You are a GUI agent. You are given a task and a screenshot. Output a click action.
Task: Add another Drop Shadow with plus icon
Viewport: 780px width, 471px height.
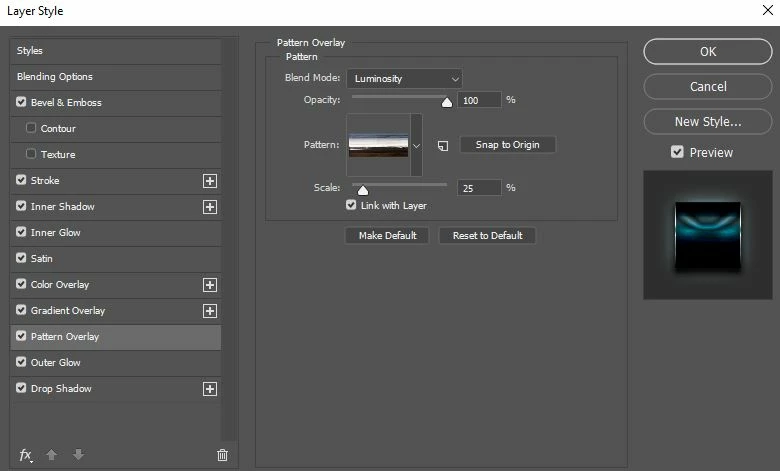(210, 389)
